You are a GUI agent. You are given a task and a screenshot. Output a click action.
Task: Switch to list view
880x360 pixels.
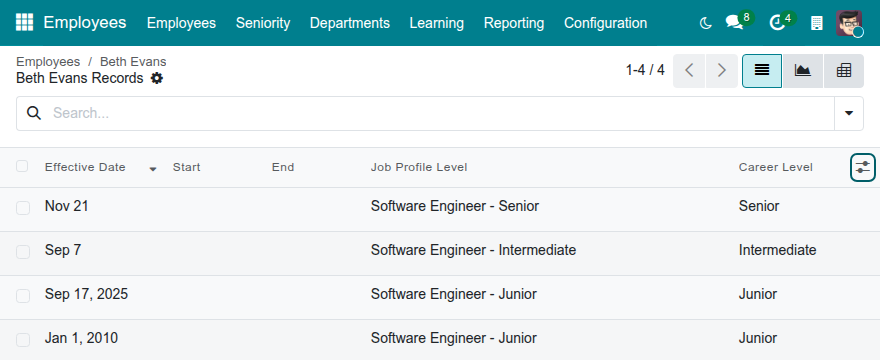tap(762, 70)
